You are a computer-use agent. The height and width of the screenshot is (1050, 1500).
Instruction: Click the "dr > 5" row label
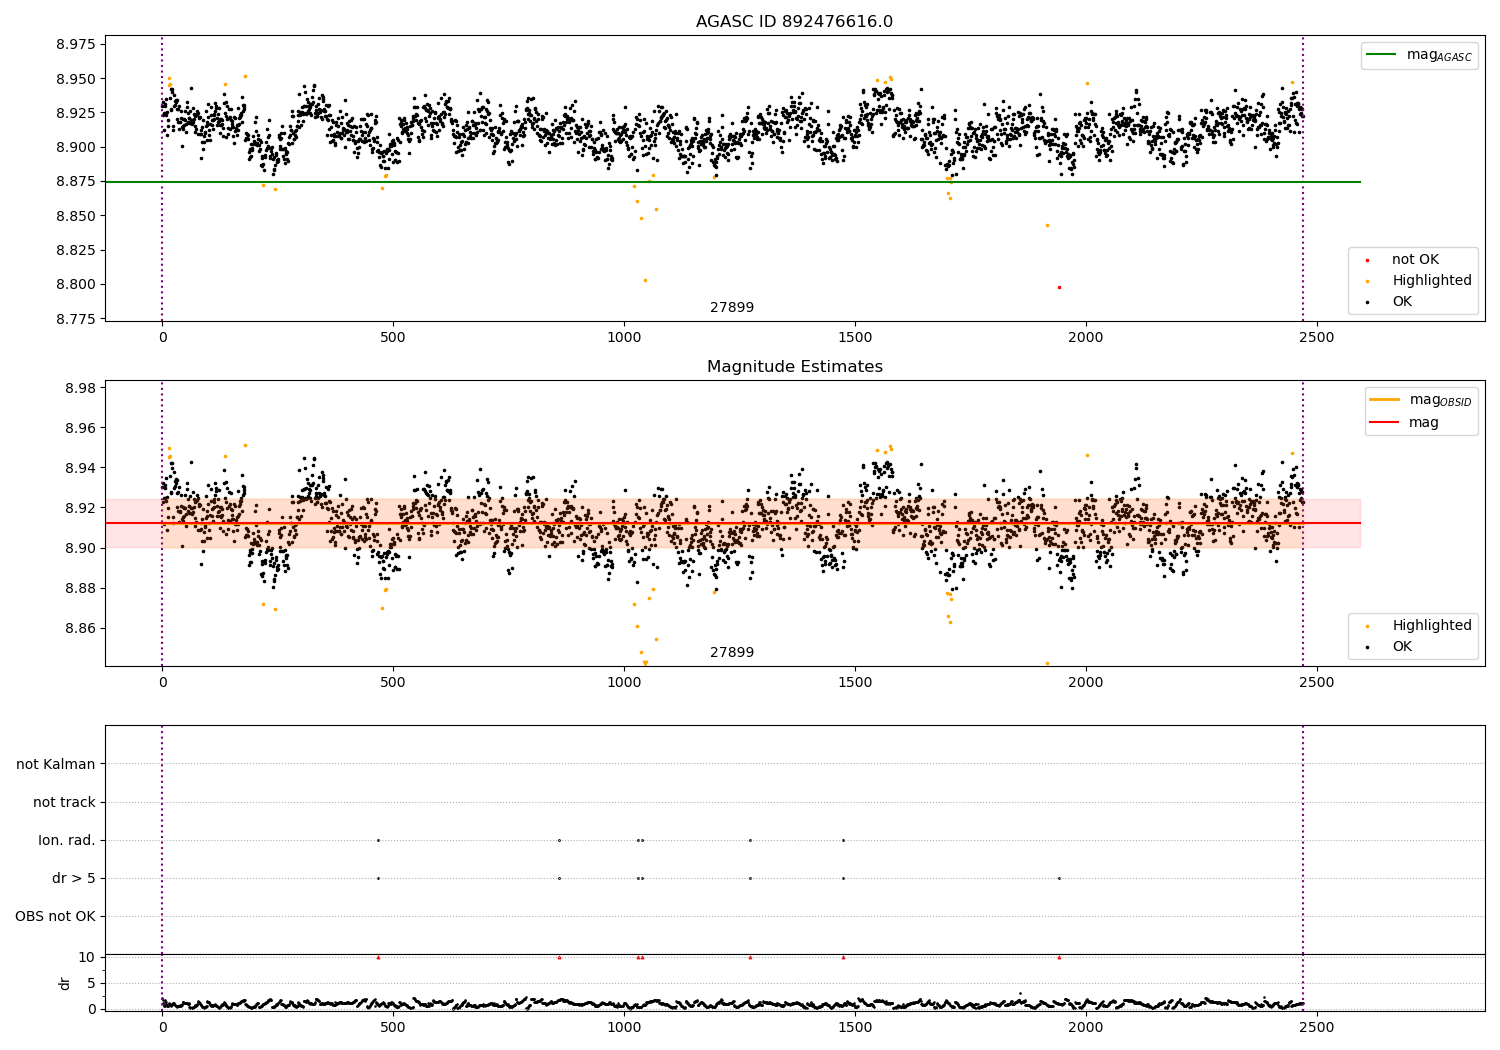74,879
